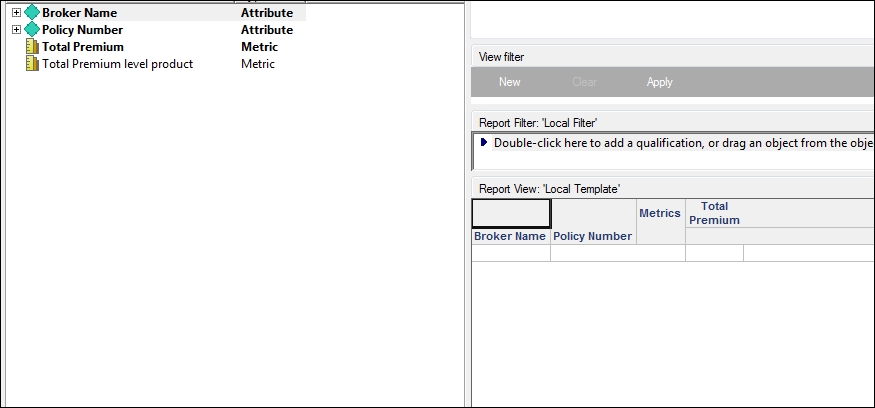This screenshot has width=875, height=408.
Task: Click the Metrics header in template grid
Action: [659, 213]
